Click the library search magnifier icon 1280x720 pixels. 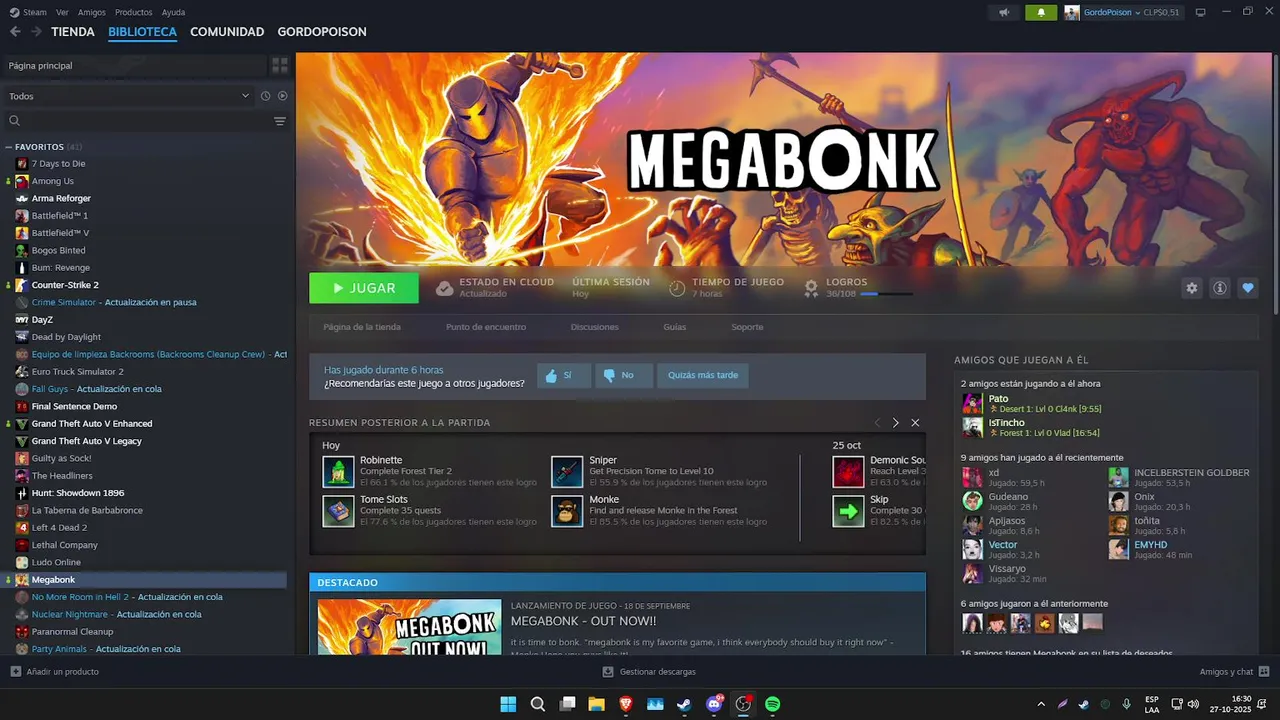(15, 121)
